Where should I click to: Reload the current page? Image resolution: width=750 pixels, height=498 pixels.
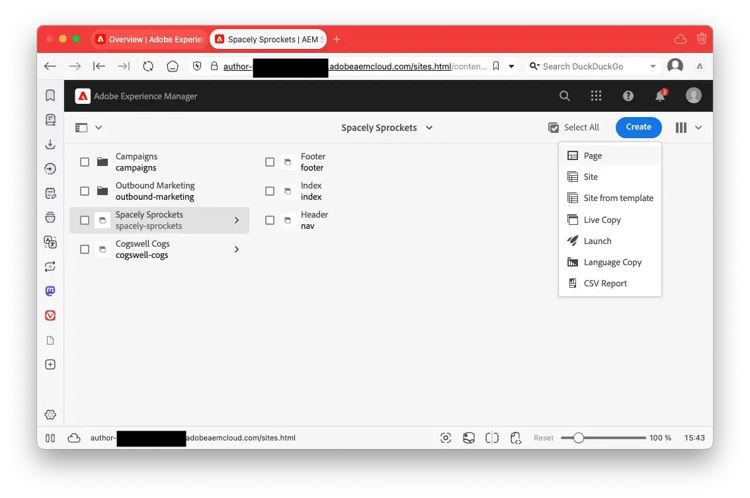click(148, 66)
